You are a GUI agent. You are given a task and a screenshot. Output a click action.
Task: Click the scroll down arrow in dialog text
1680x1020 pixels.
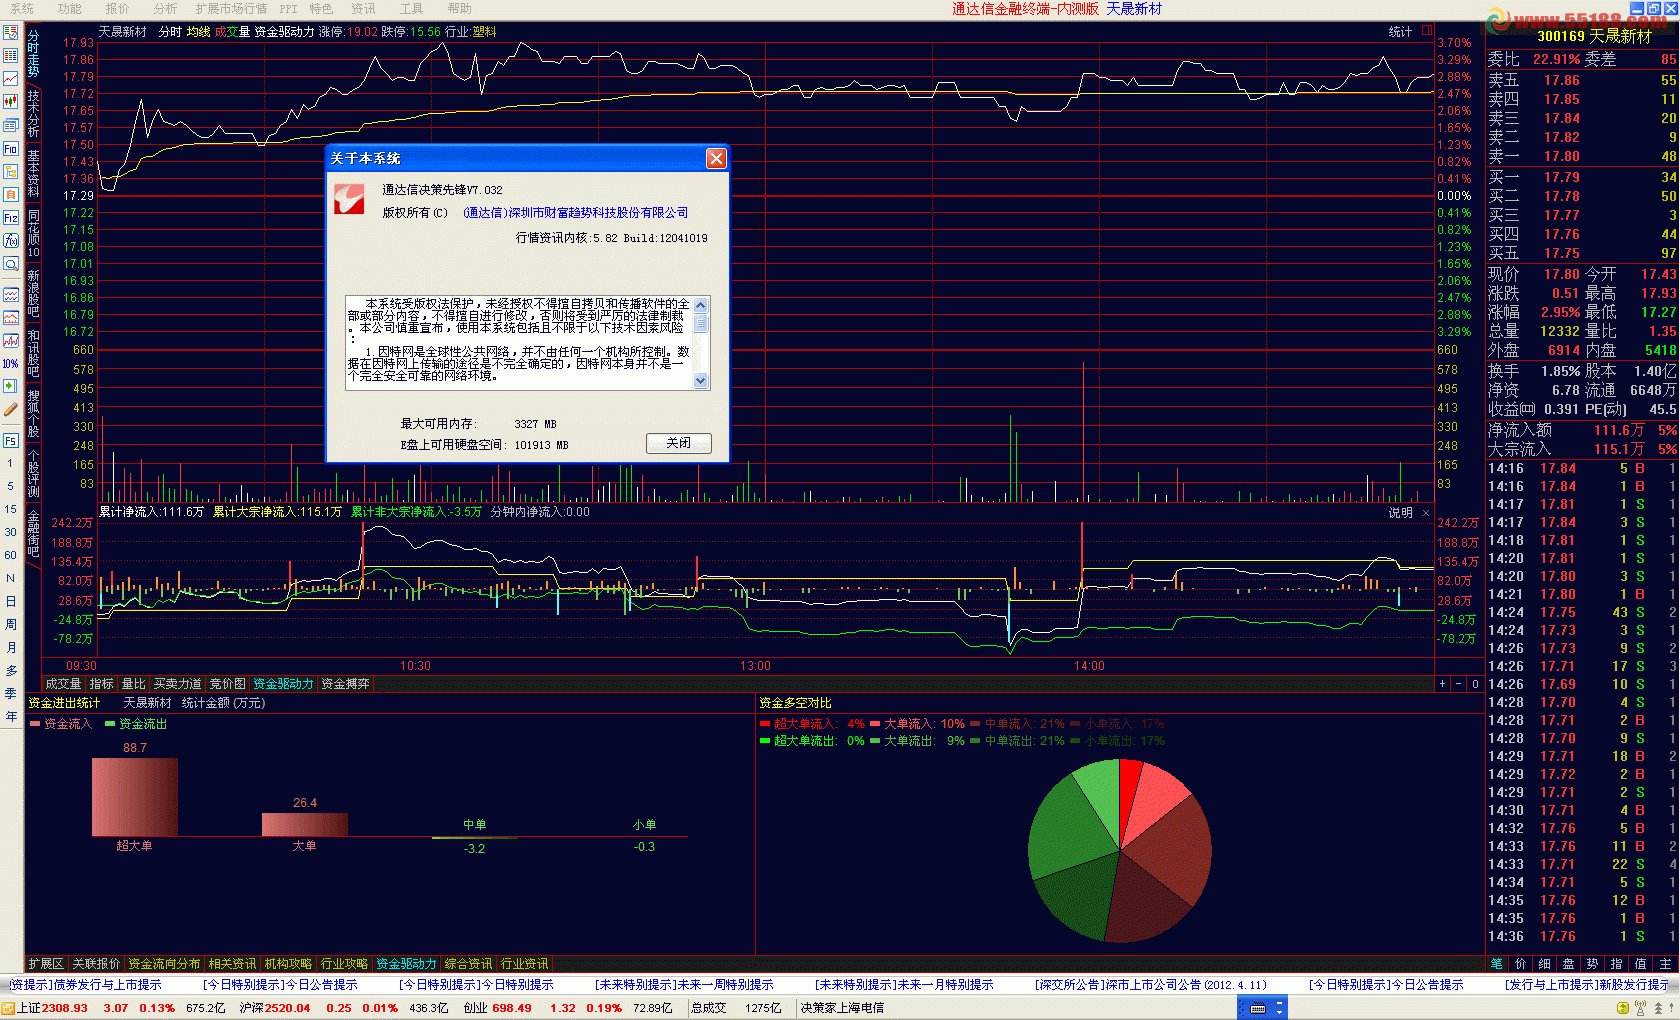[x=700, y=380]
